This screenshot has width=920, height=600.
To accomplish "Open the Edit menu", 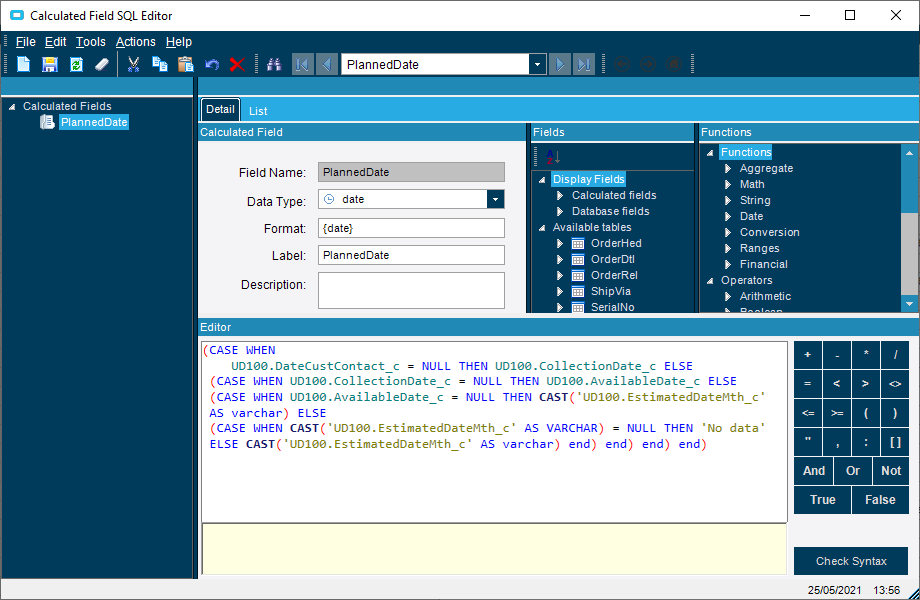I will point(55,42).
